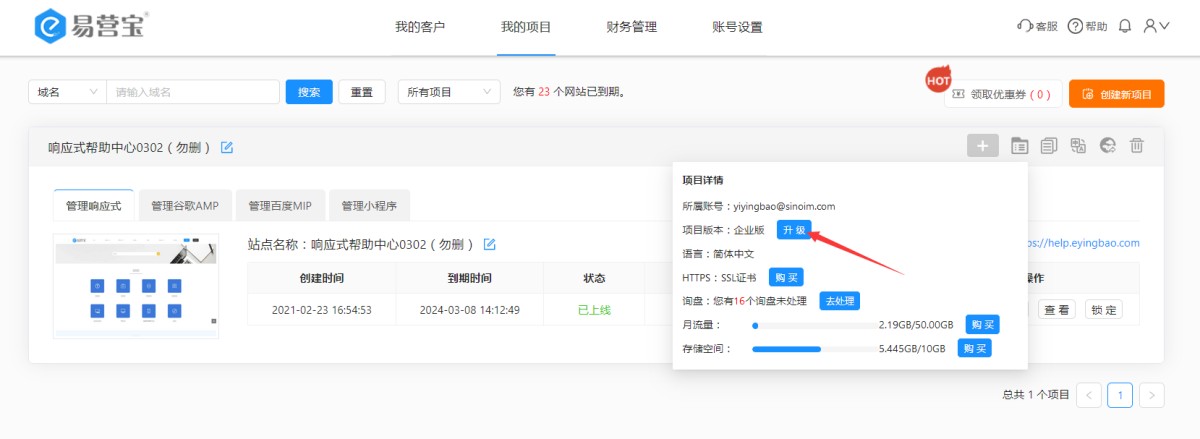
Task: Go to 我的项目 menu
Action: coord(526,27)
